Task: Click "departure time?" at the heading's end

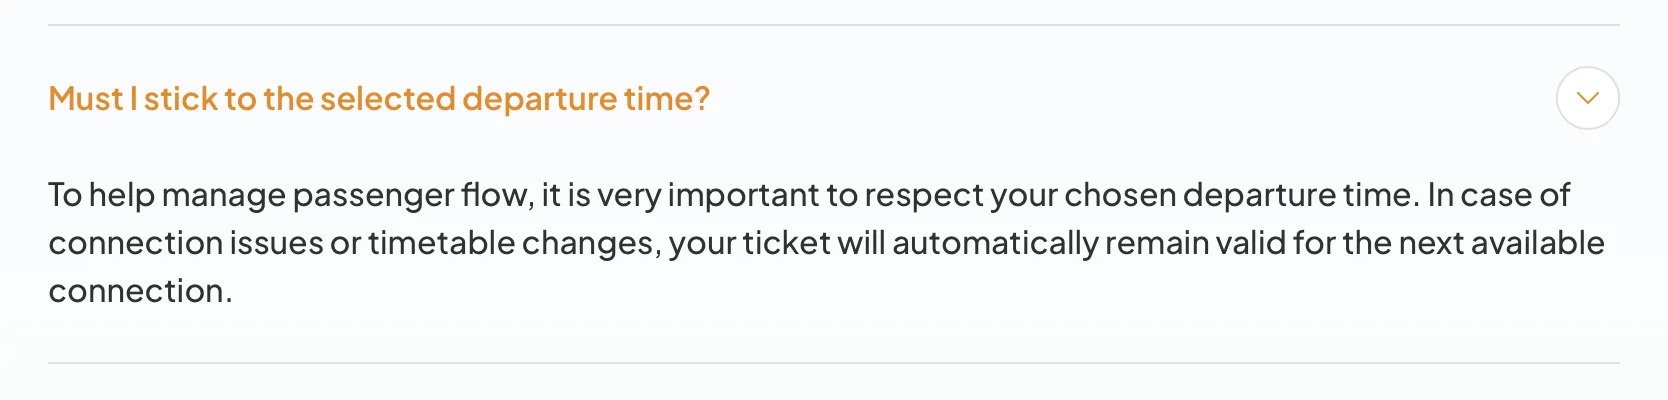Action: pyautogui.click(x=585, y=99)
